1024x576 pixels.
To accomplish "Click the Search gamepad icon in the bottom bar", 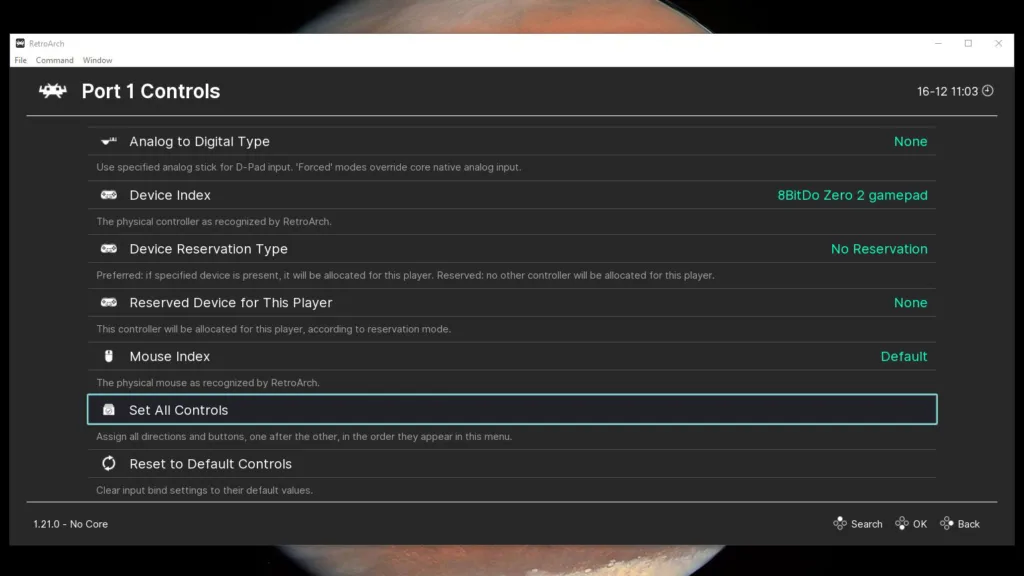I will pos(838,523).
